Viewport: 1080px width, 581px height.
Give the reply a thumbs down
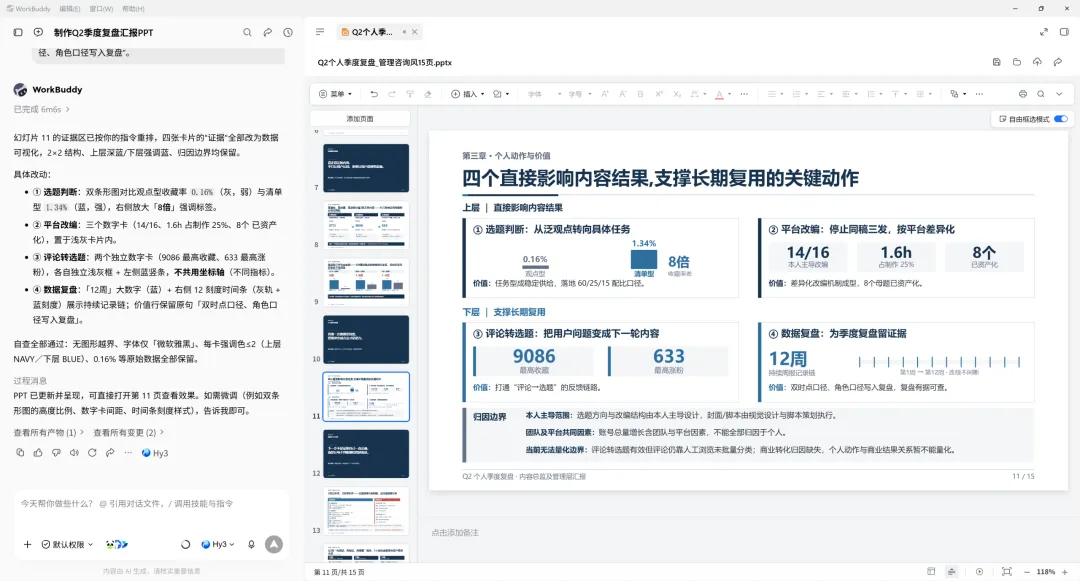(x=56, y=453)
